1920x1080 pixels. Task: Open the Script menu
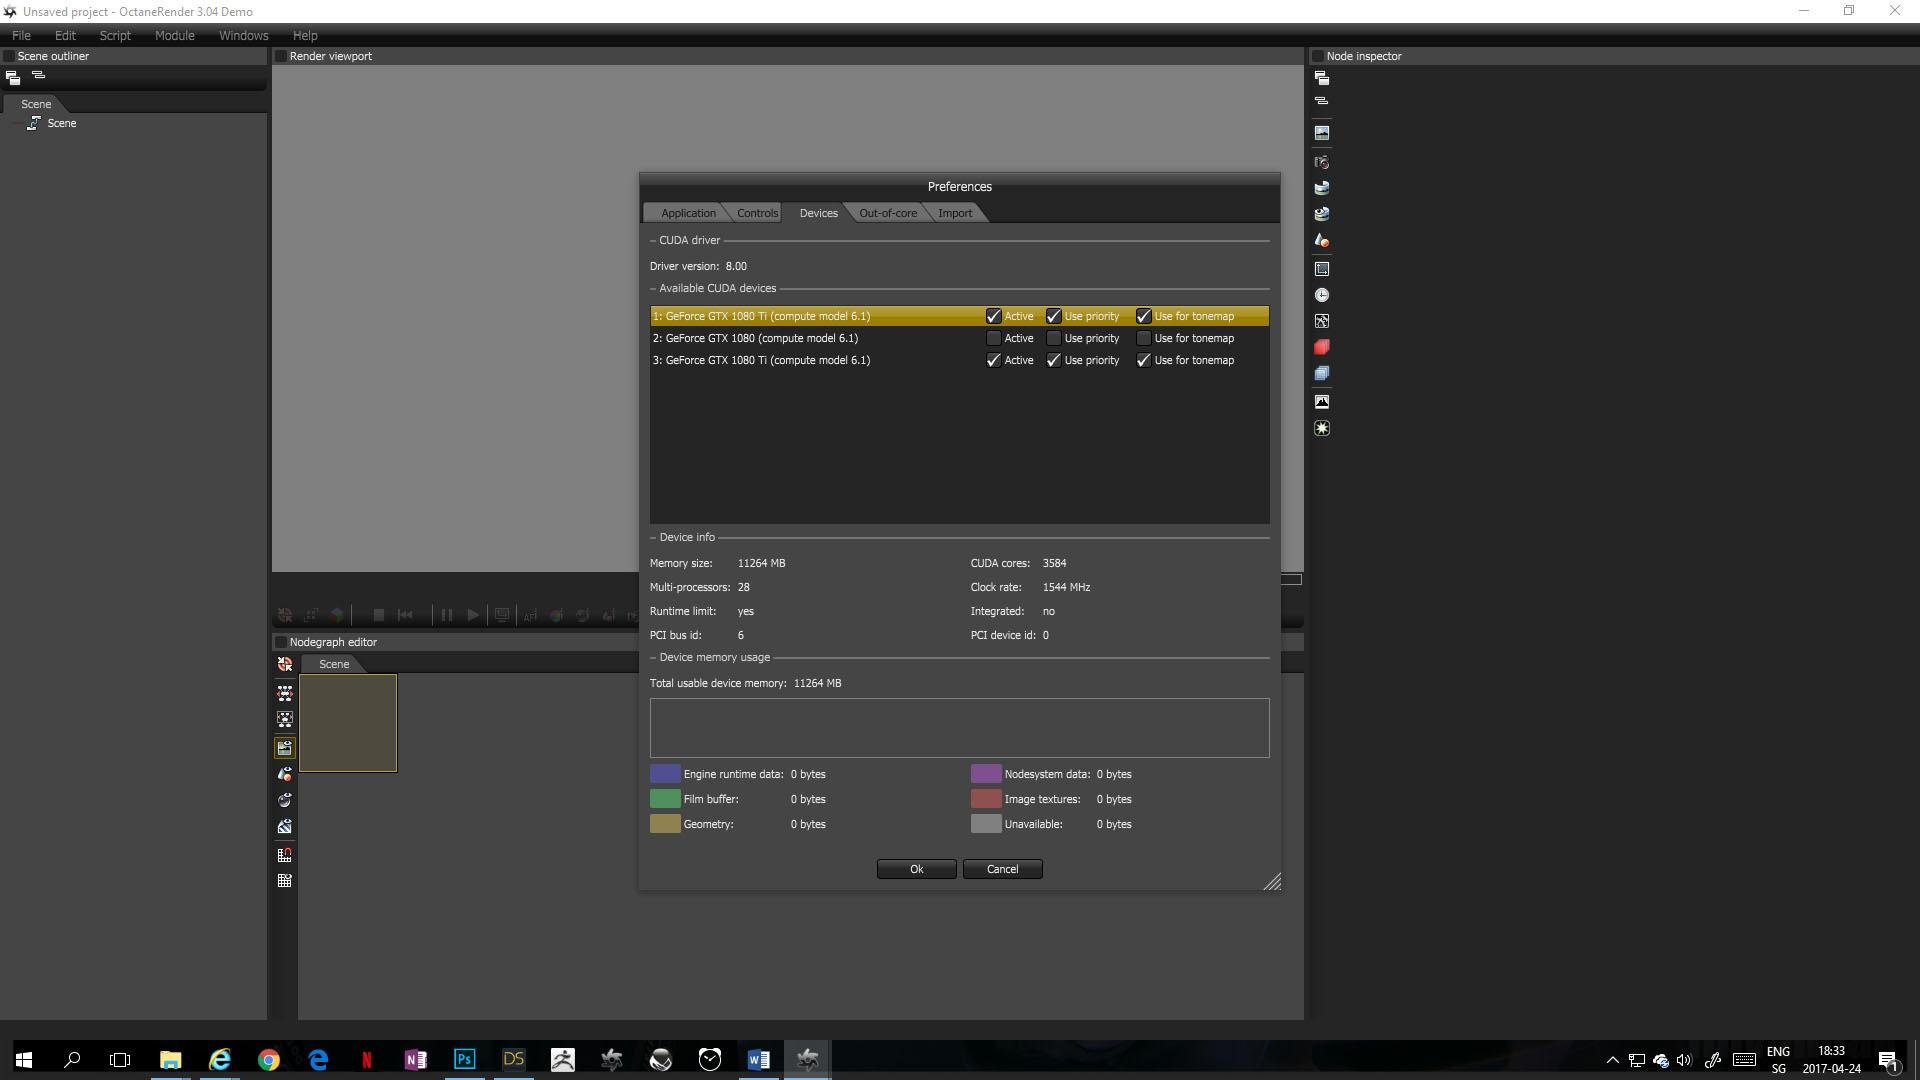[x=114, y=35]
